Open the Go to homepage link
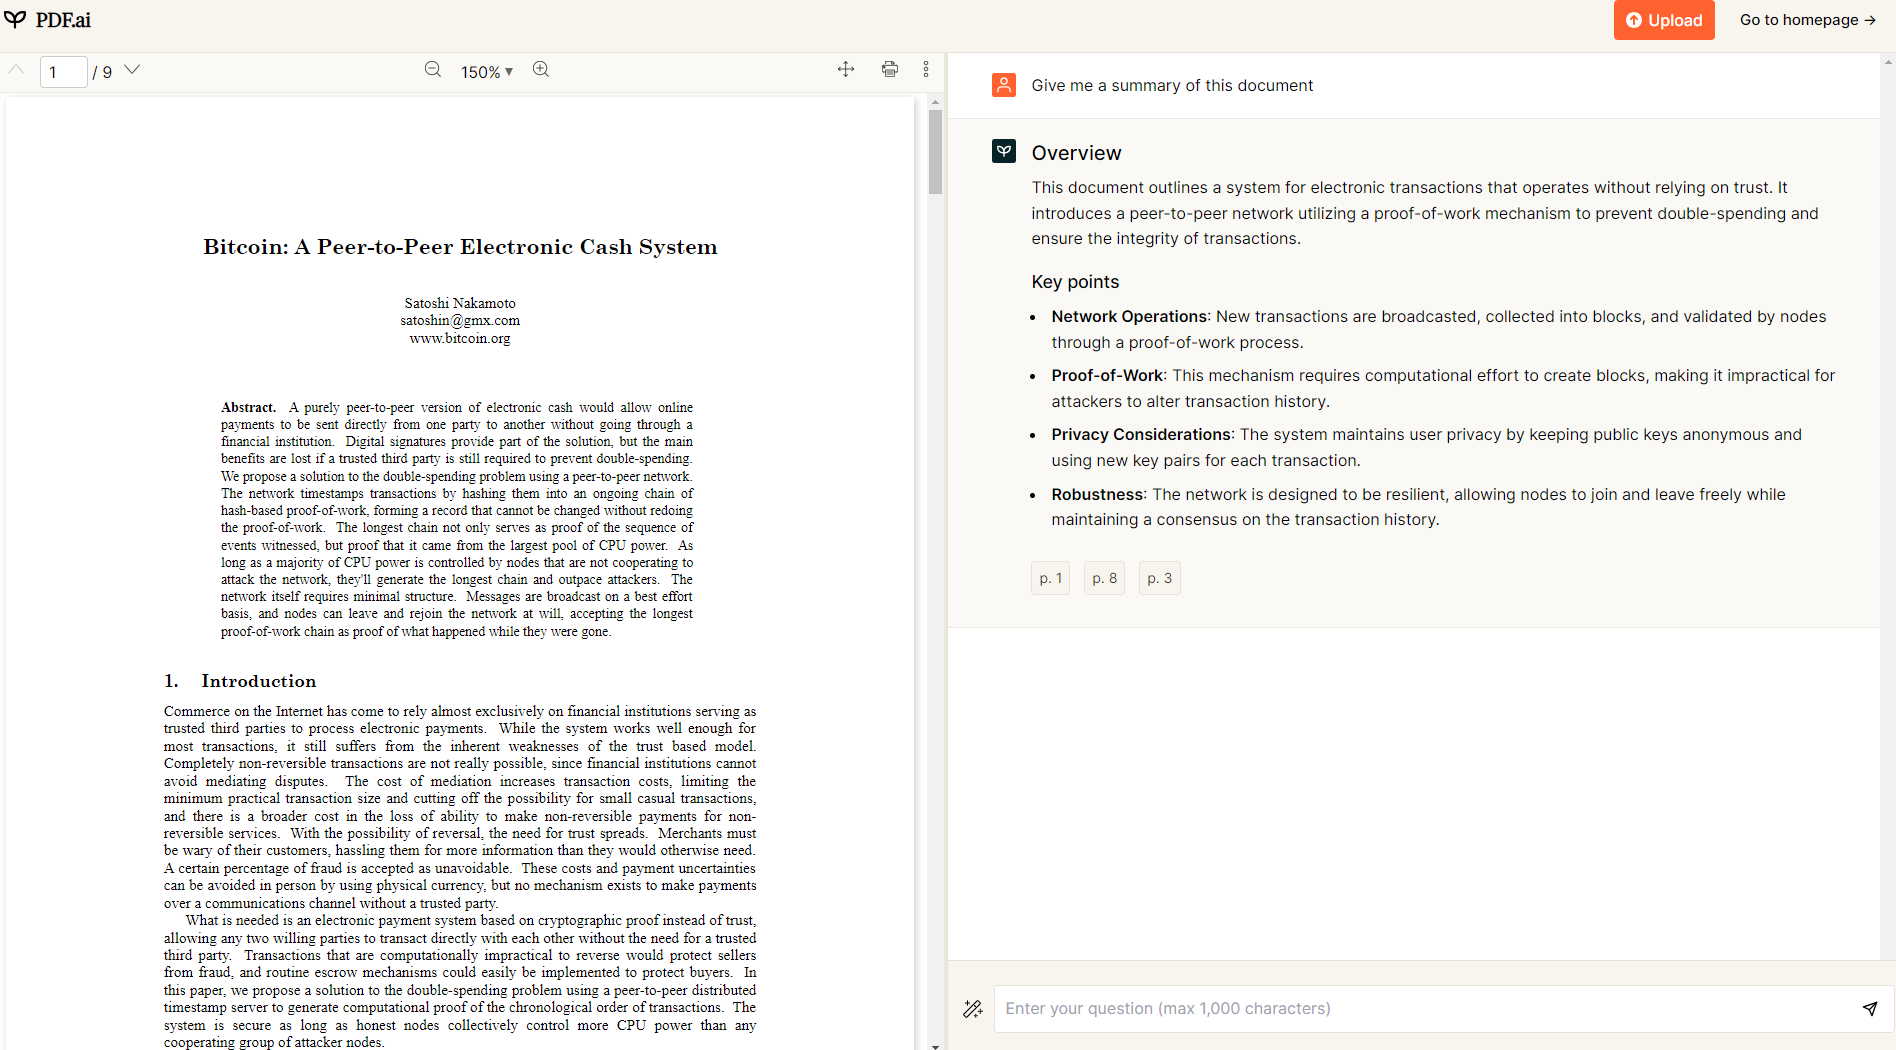The image size is (1896, 1050). coord(1806,19)
